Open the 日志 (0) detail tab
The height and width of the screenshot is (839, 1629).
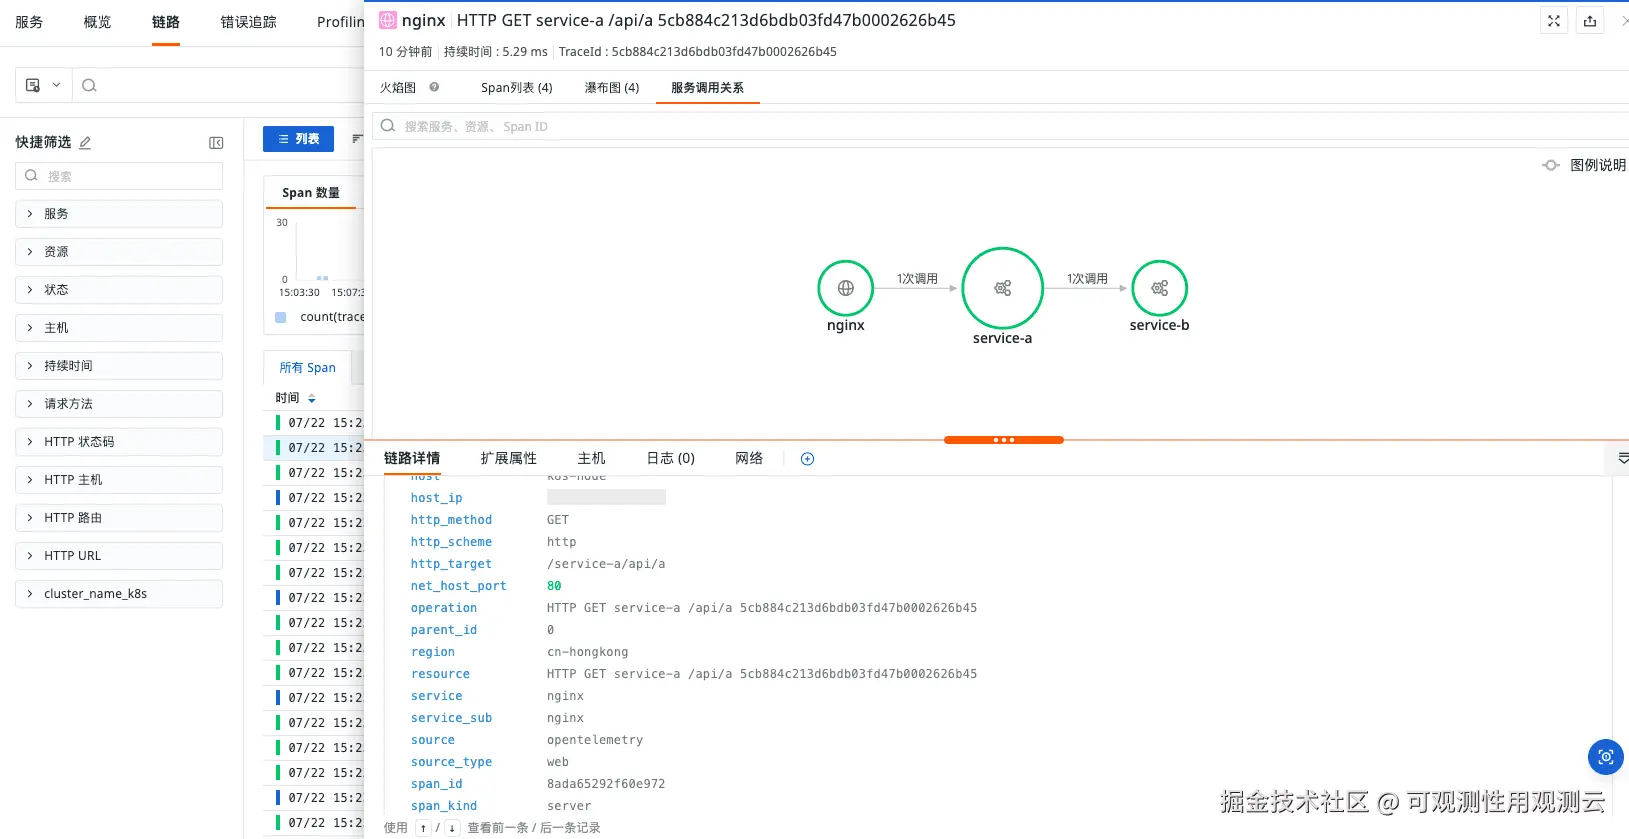pos(671,458)
